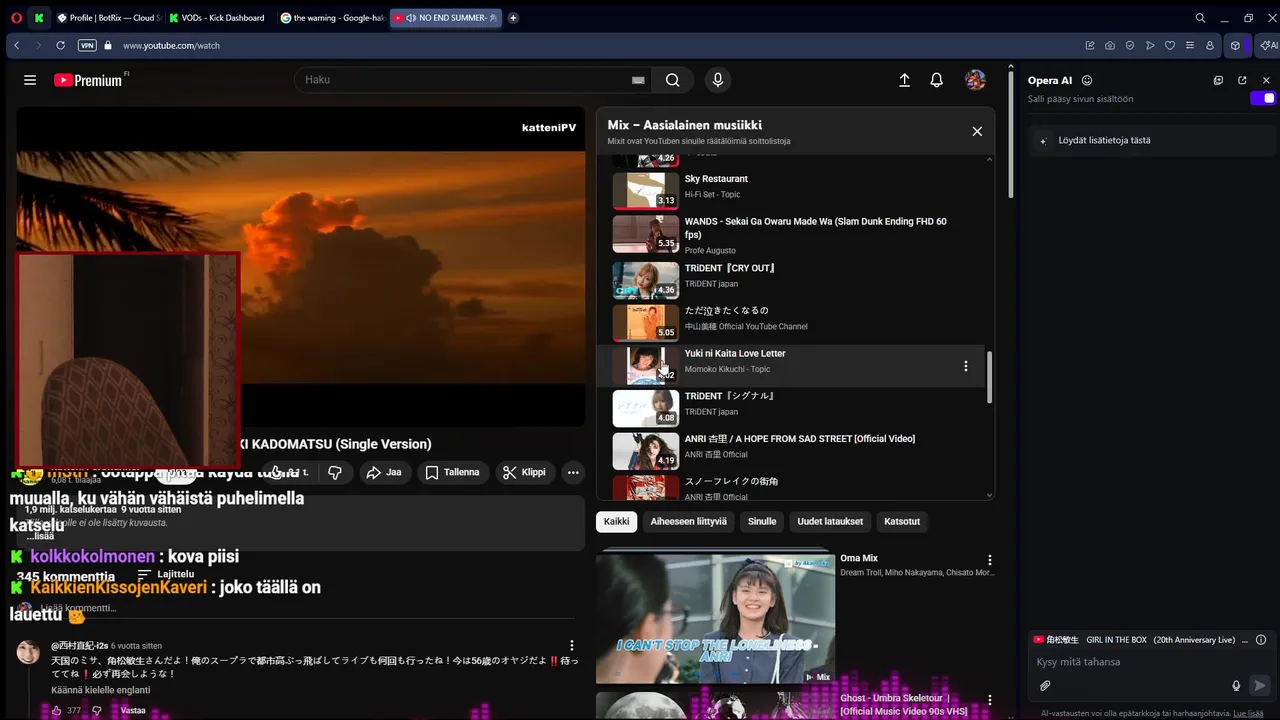Open more actions ellipsis under video
The image size is (1280, 720).
(x=573, y=472)
